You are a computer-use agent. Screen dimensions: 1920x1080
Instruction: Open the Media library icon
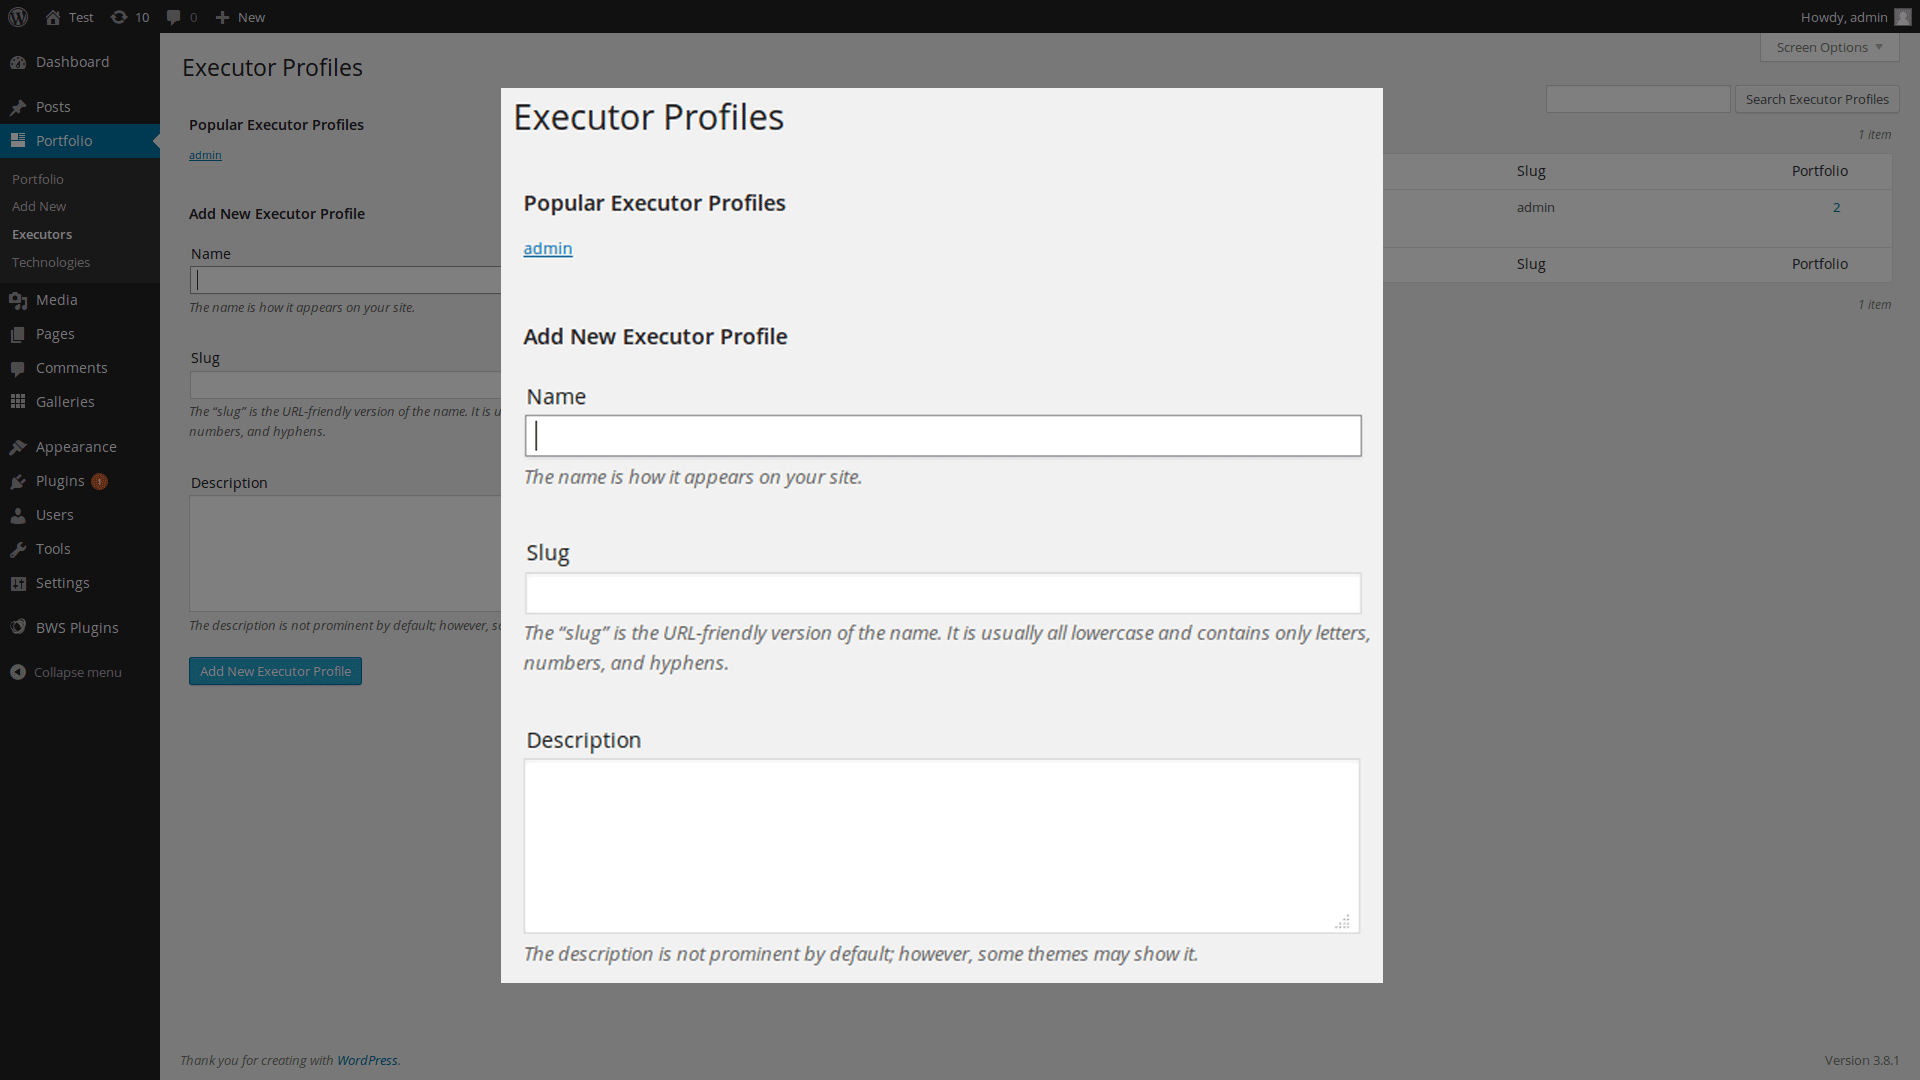(18, 300)
